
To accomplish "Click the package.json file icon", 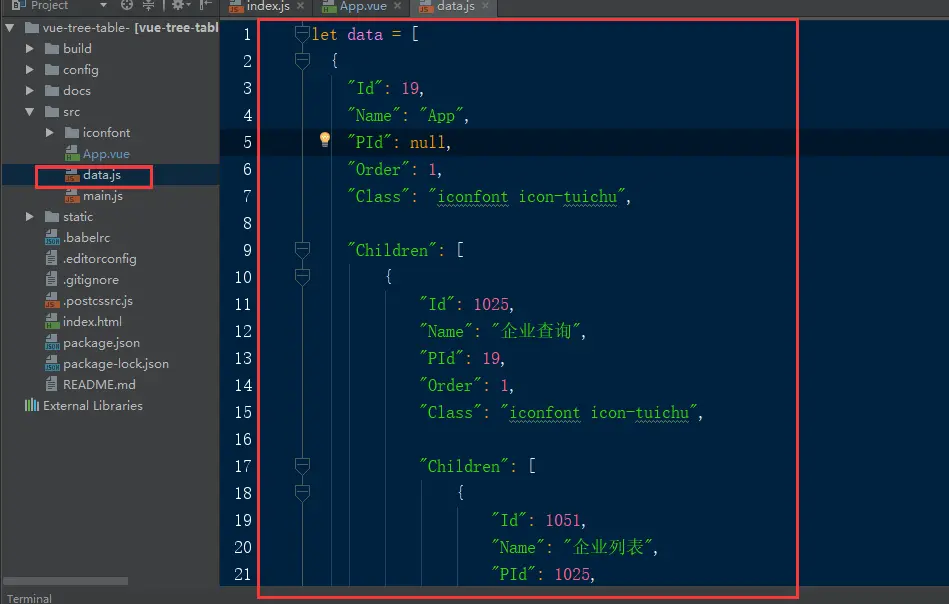I will coord(52,343).
